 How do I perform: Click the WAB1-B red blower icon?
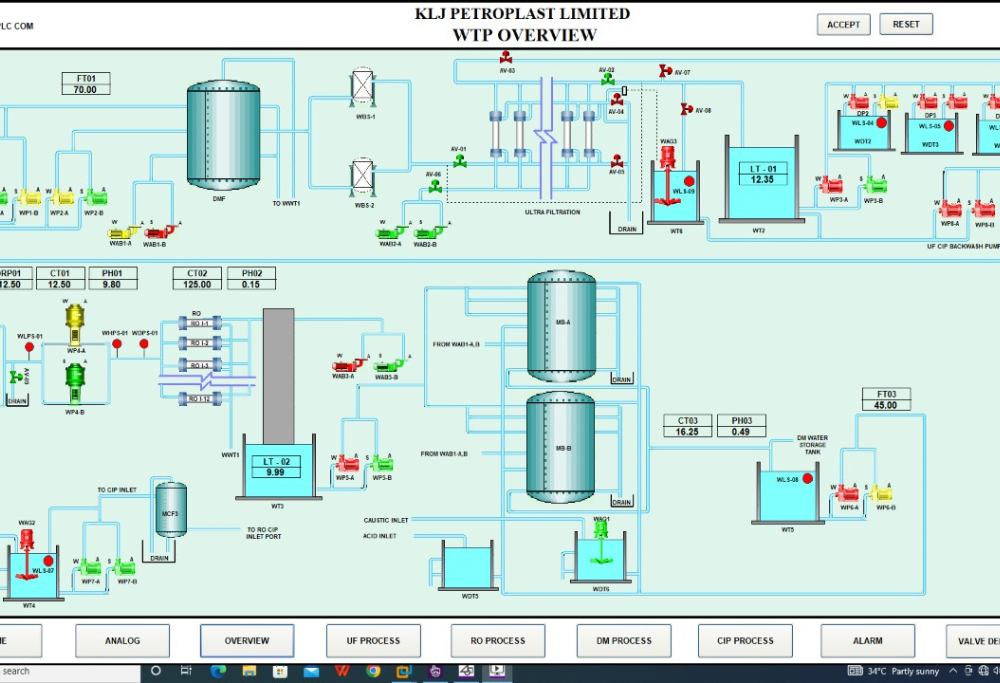[x=154, y=232]
